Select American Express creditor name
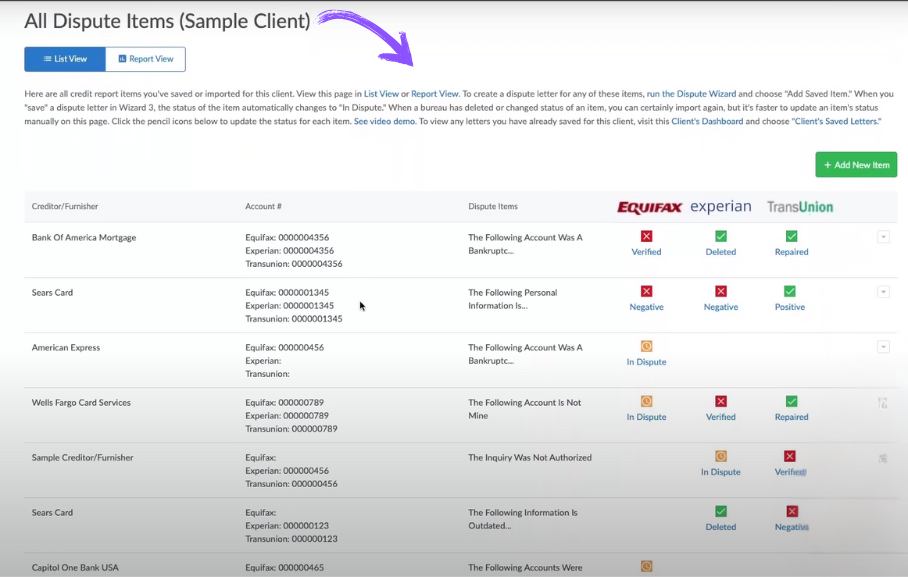 point(66,348)
